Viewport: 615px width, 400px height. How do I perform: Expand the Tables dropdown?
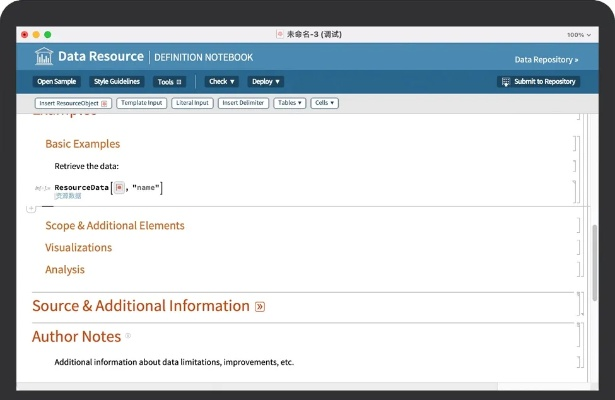pyautogui.click(x=290, y=103)
